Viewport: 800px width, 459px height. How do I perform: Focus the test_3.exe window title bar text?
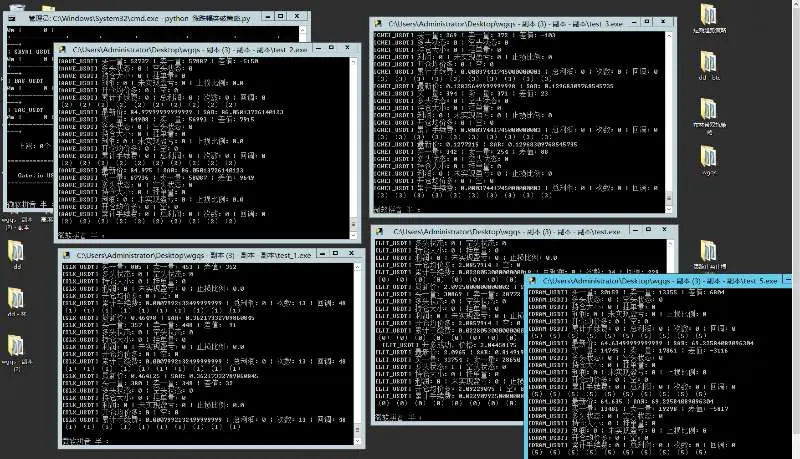(505, 23)
